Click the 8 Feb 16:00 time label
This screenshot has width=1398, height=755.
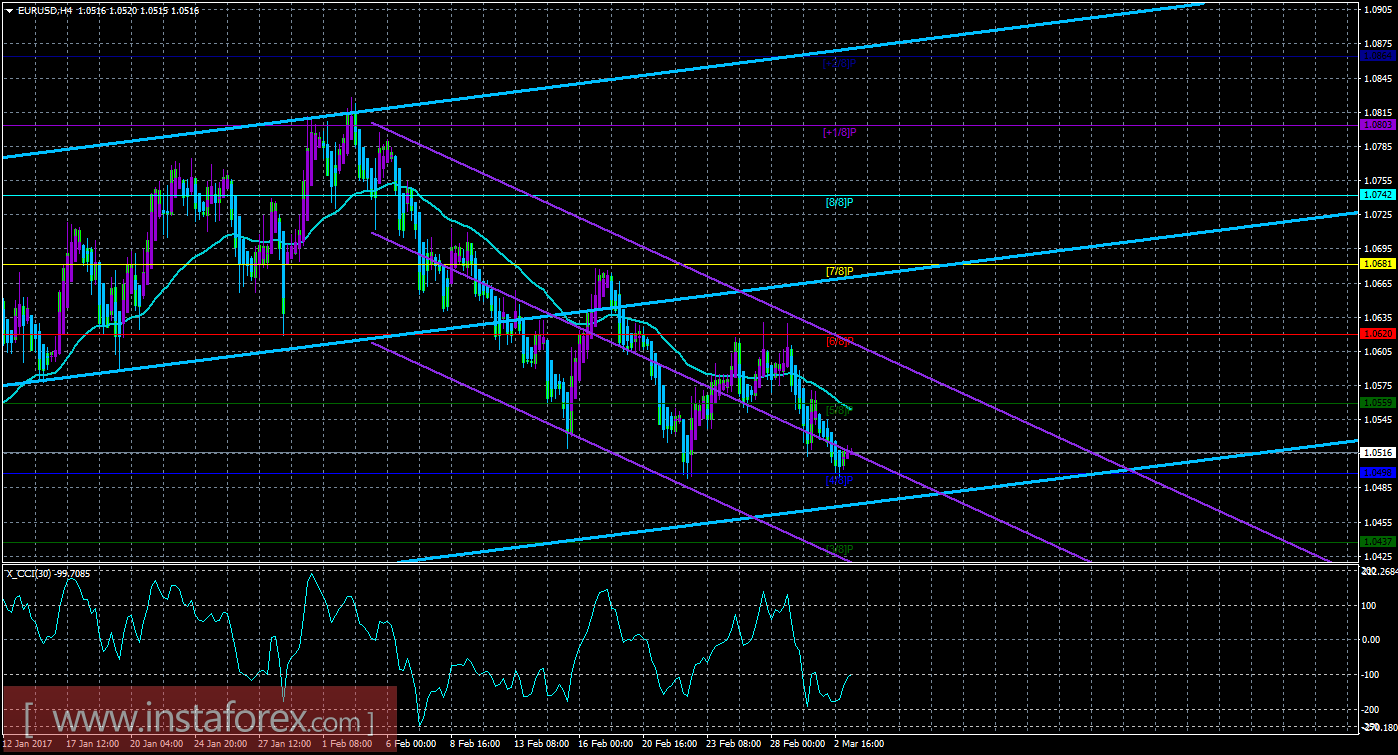475,745
